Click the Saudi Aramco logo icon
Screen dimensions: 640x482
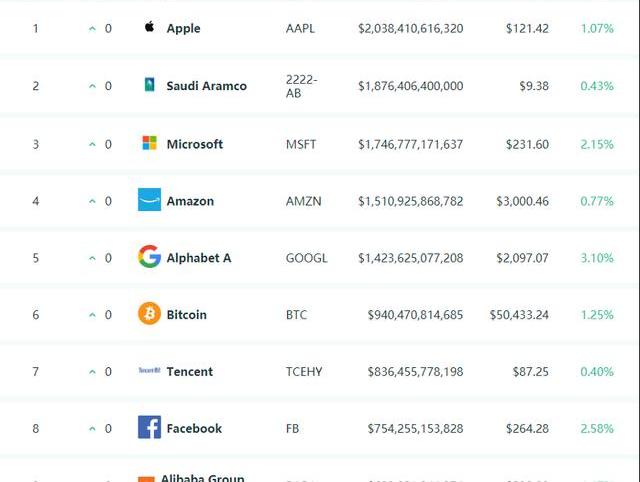(149, 85)
